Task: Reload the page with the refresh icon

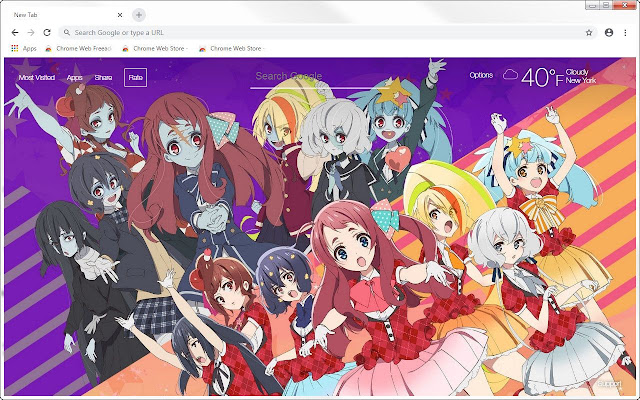Action: pyautogui.click(x=47, y=32)
